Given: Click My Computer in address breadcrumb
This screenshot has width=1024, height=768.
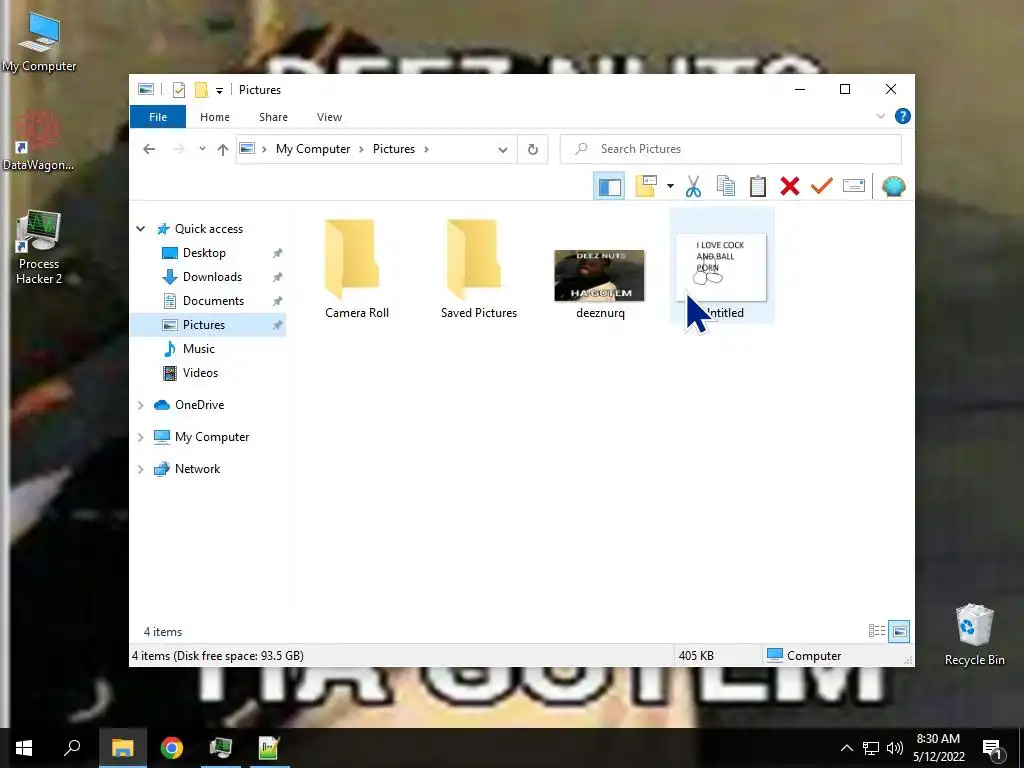Looking at the screenshot, I should (x=313, y=149).
